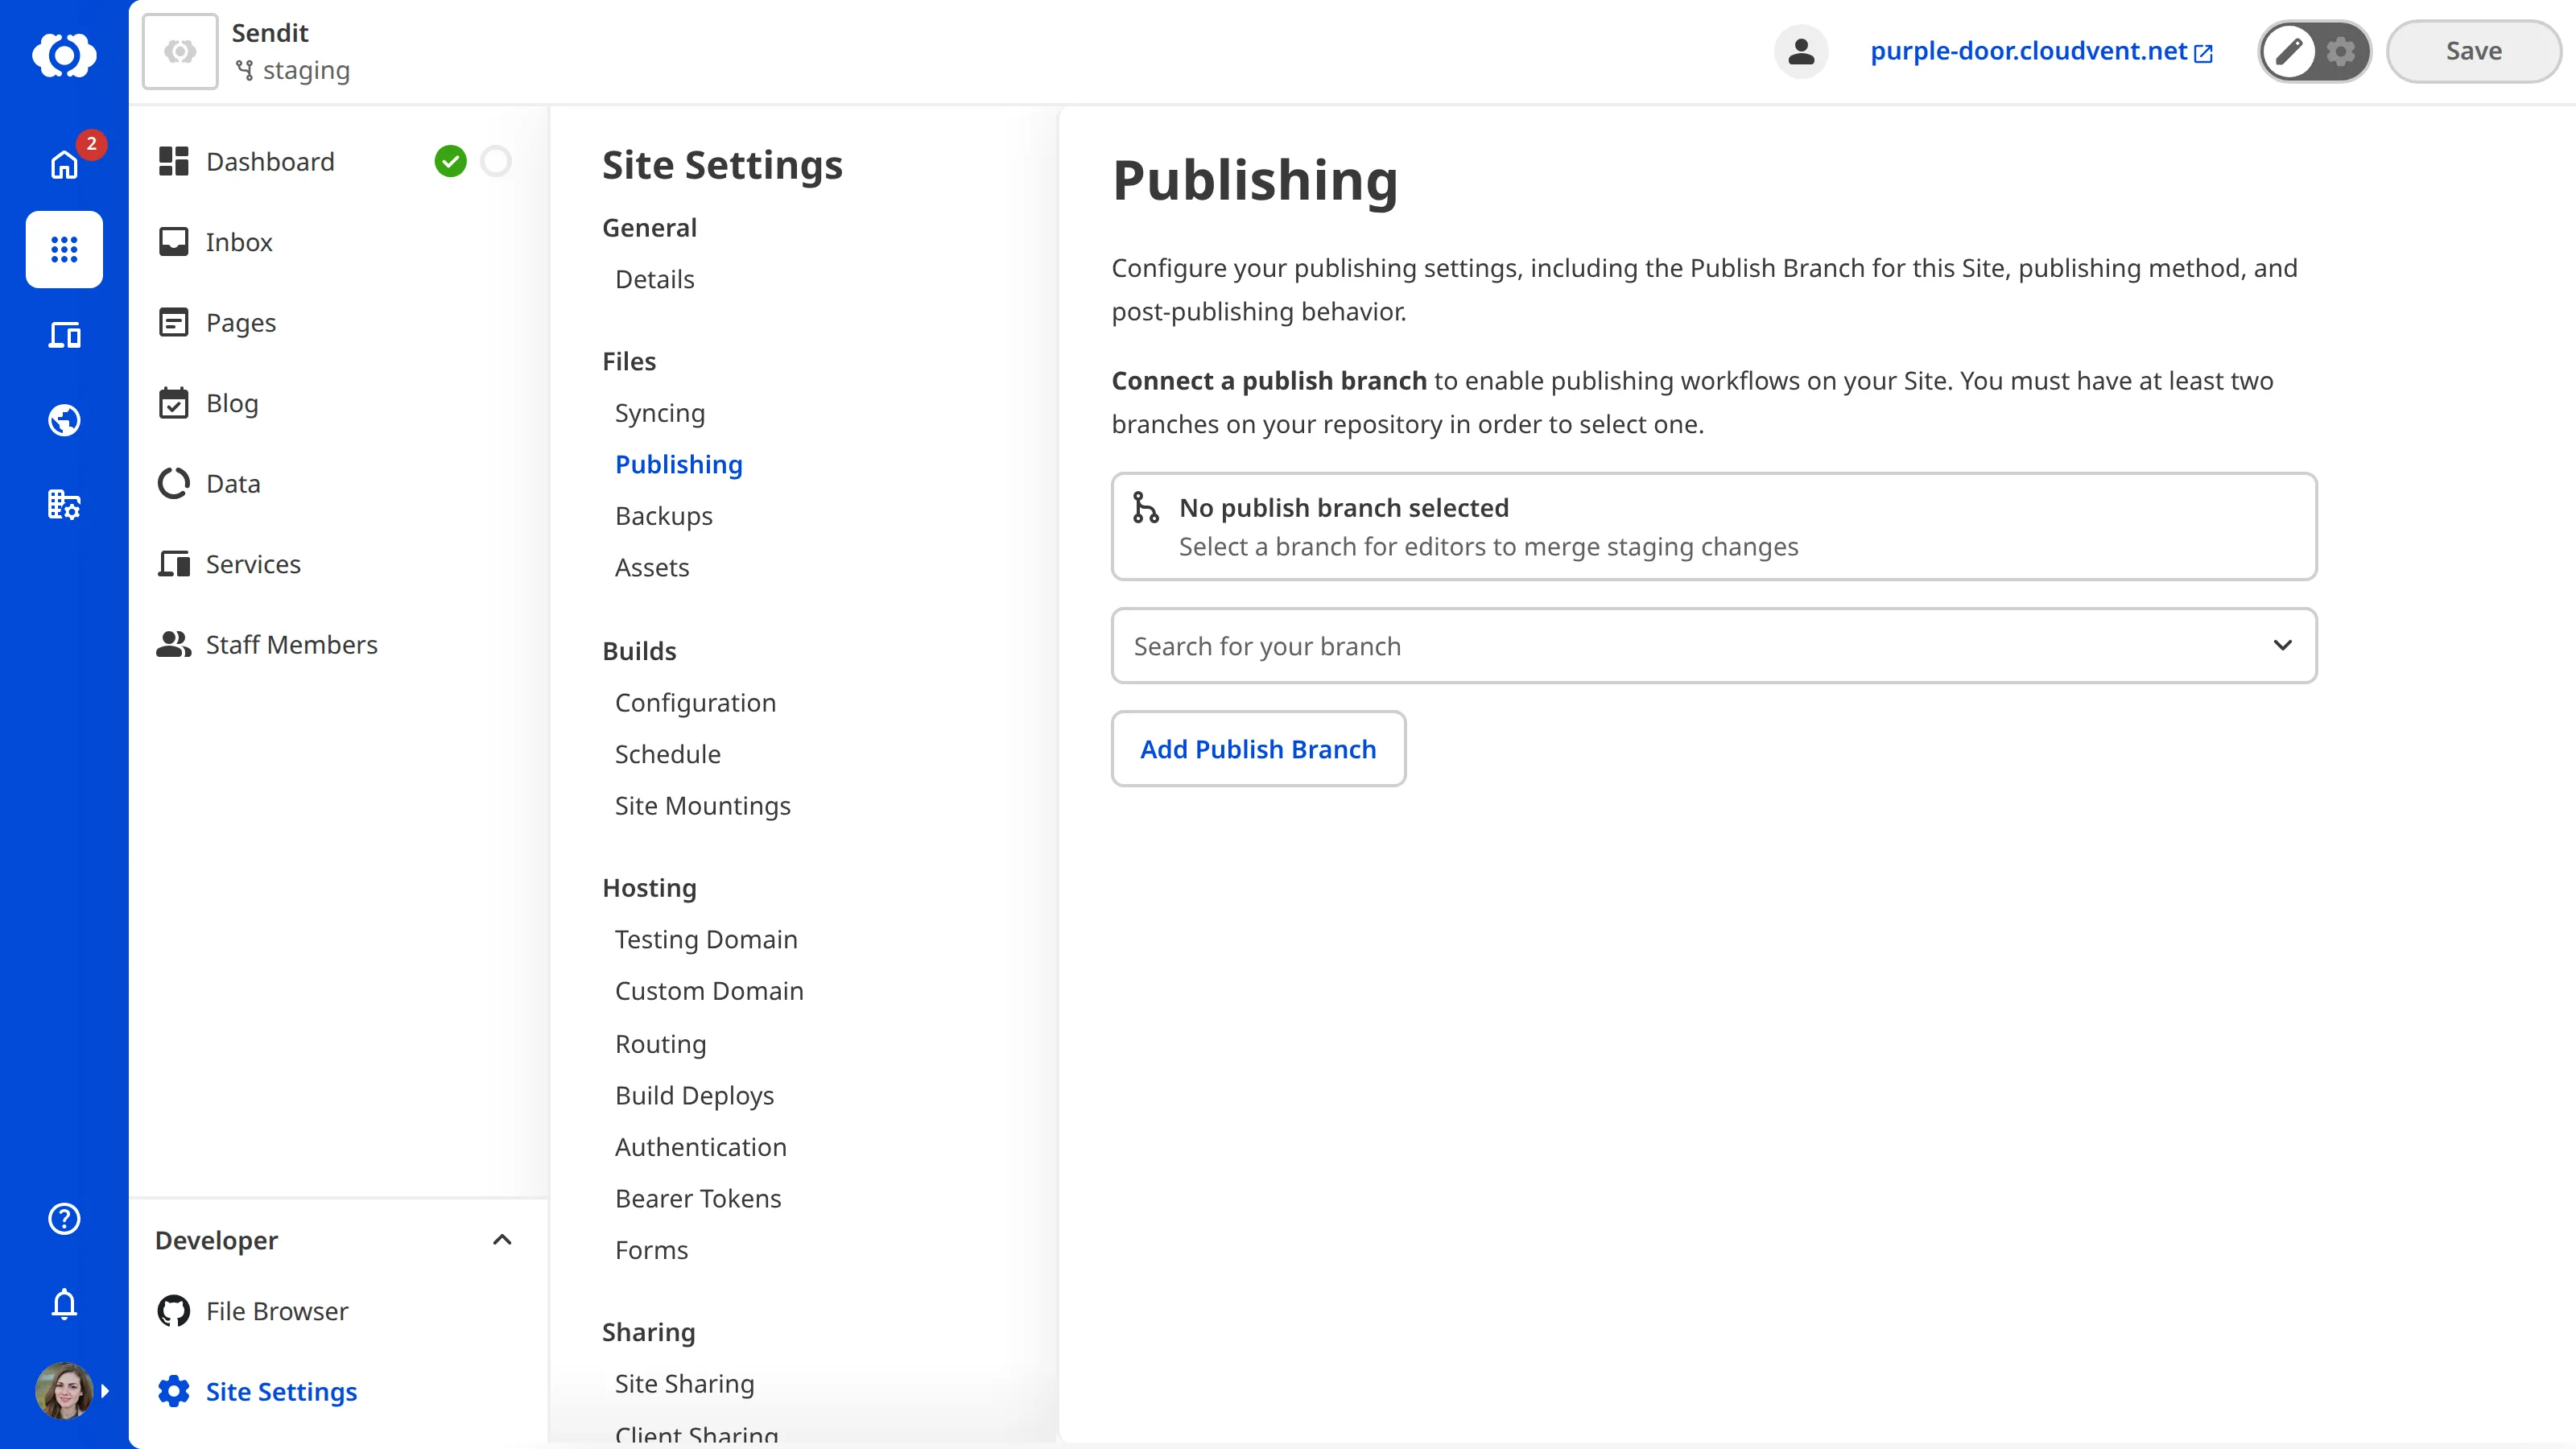
Task: Click the user account person icon
Action: click(x=1801, y=51)
